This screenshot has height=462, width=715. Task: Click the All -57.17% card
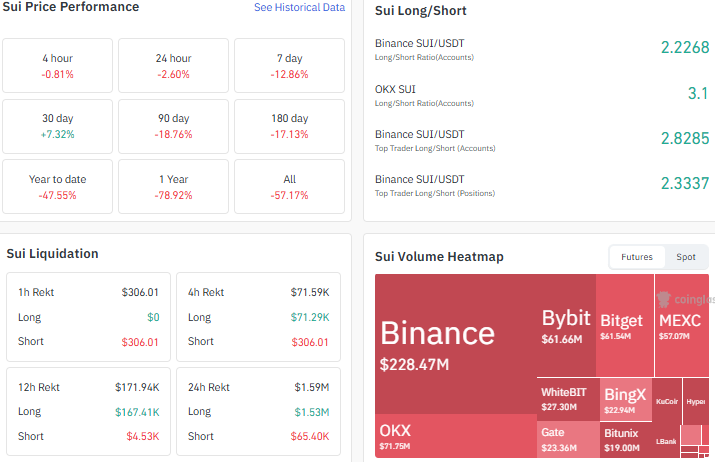tap(290, 187)
